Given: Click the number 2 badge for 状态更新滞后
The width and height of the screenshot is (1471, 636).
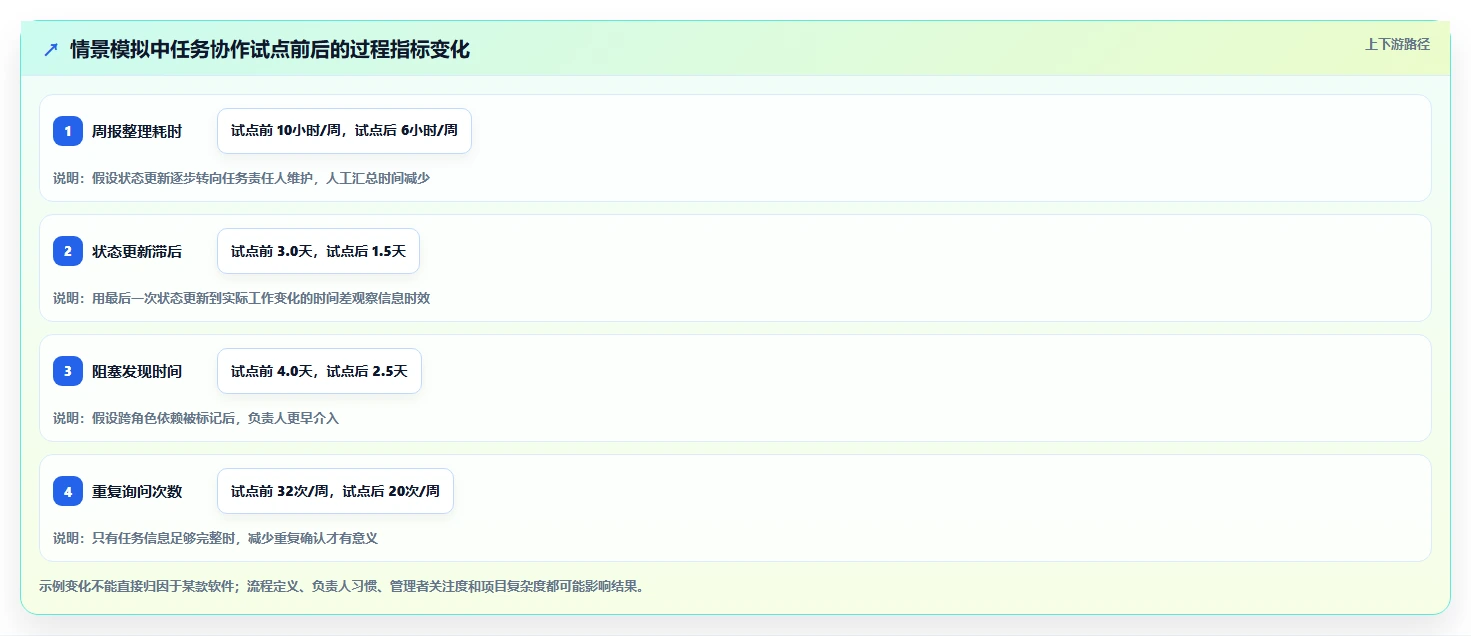Looking at the screenshot, I should click(x=68, y=251).
